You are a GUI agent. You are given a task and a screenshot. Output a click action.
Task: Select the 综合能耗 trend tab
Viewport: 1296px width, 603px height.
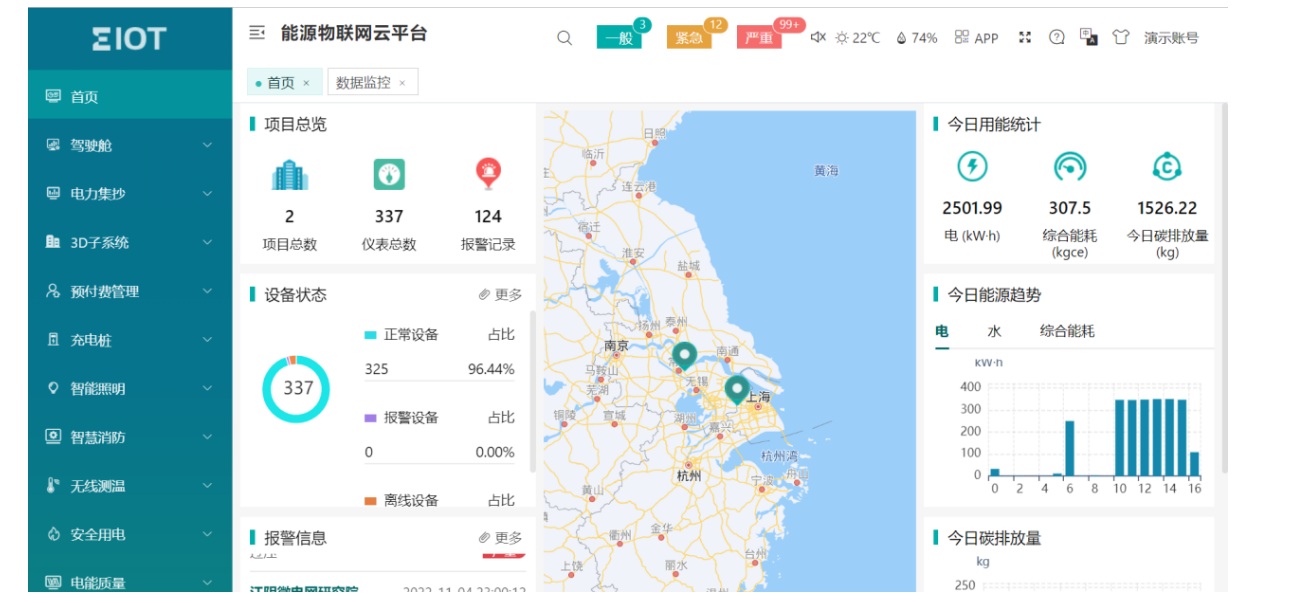pos(1067,331)
